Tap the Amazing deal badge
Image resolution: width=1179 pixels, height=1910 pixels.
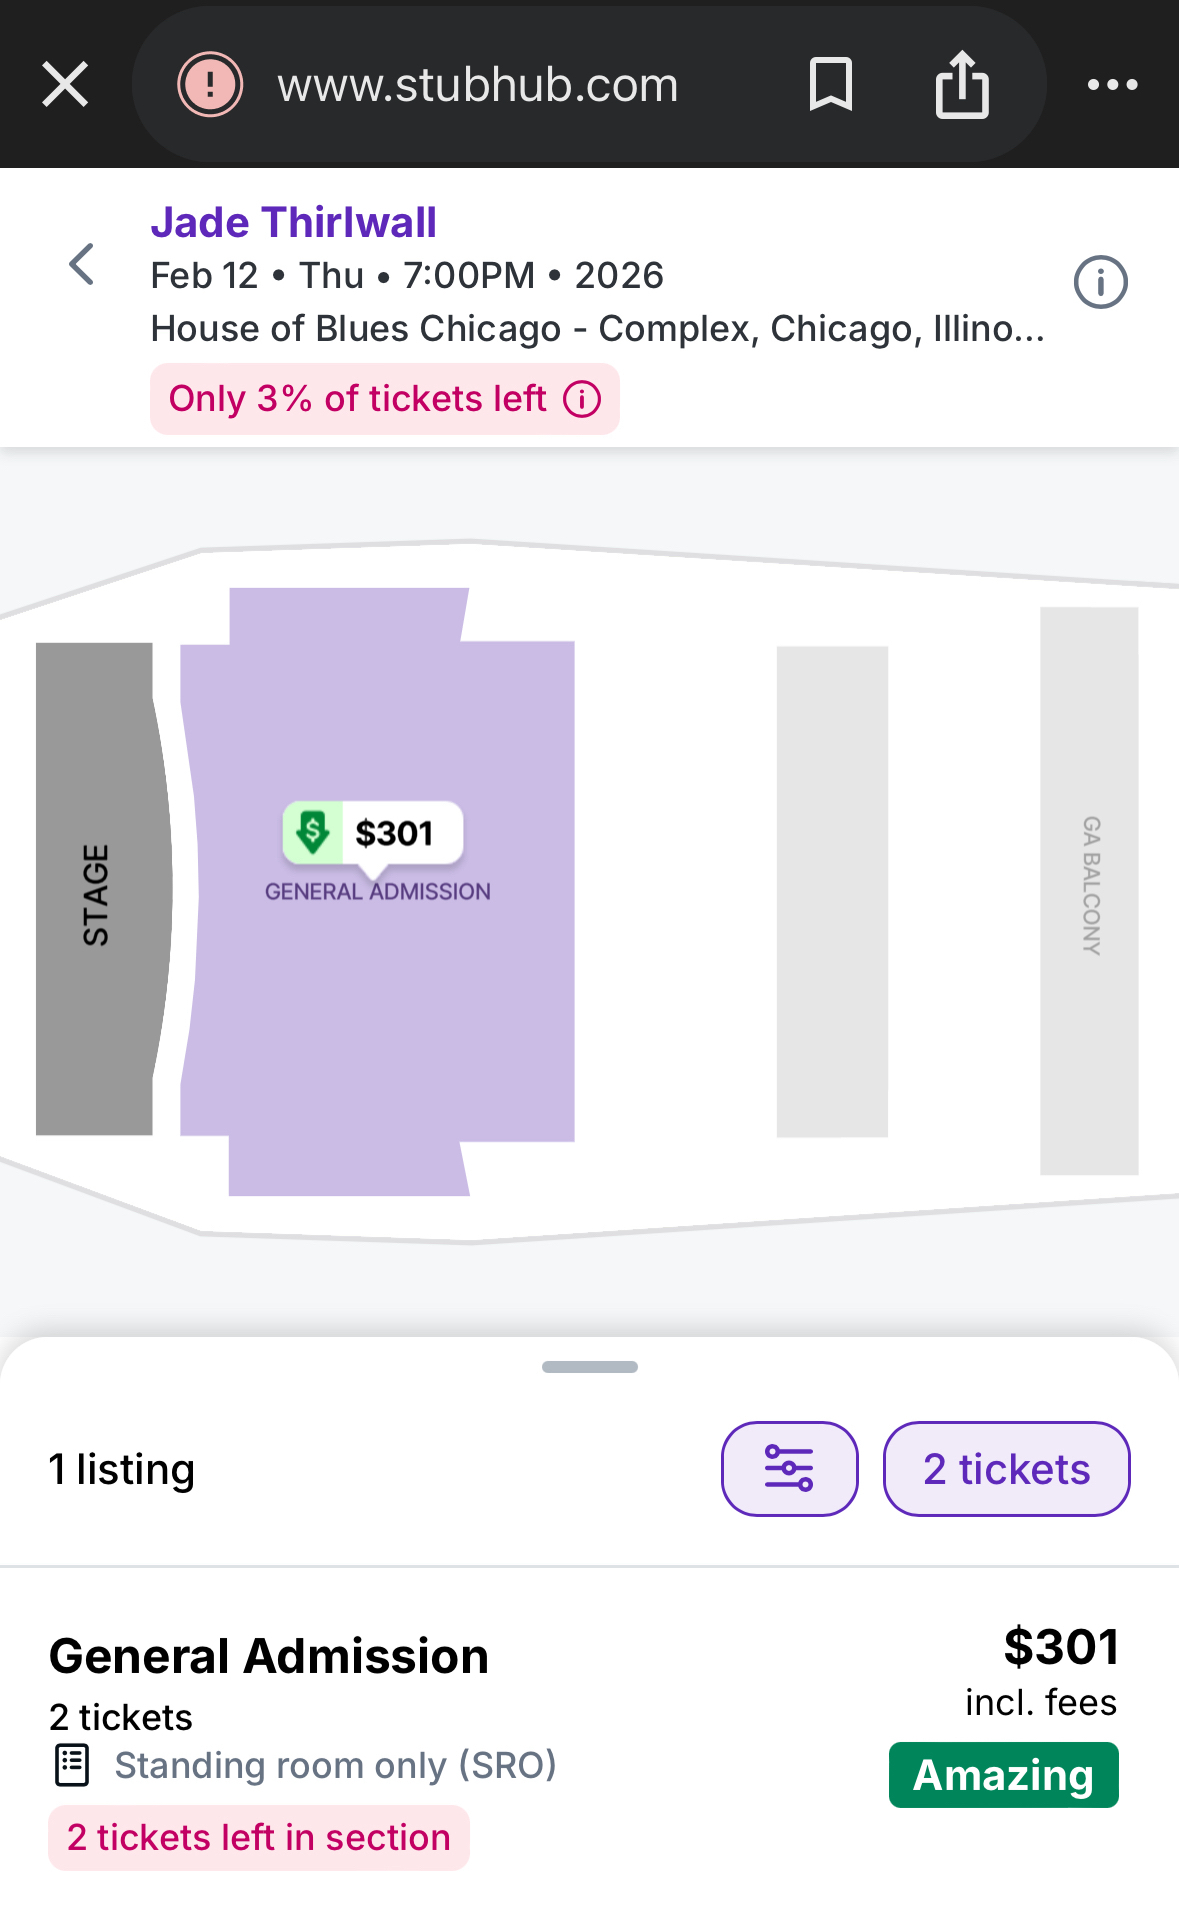1003,1775
